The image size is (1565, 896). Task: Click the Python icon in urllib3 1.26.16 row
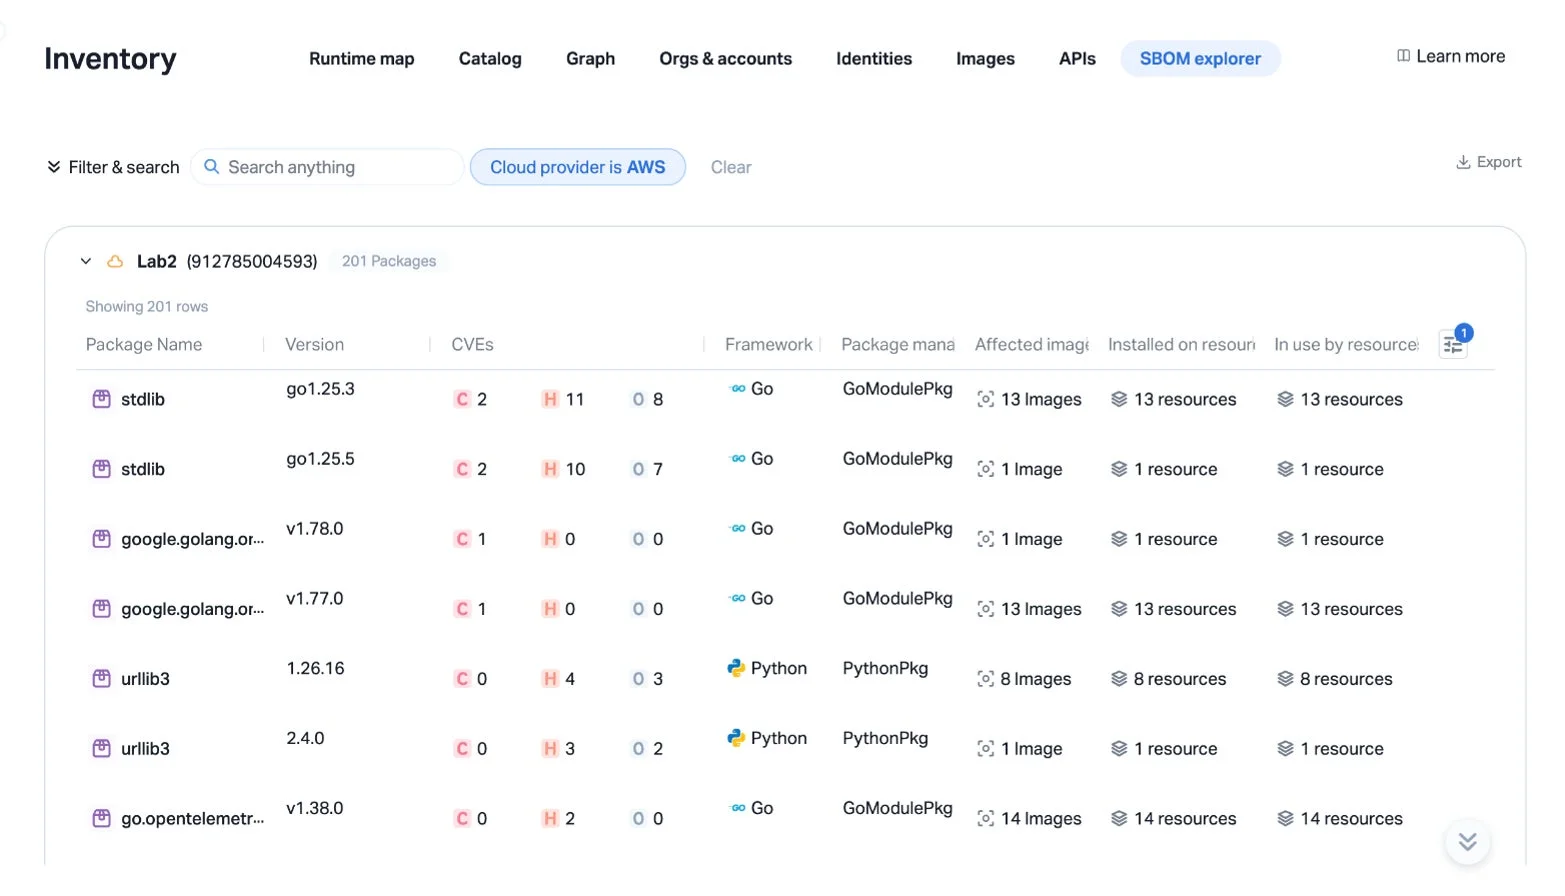click(x=736, y=668)
